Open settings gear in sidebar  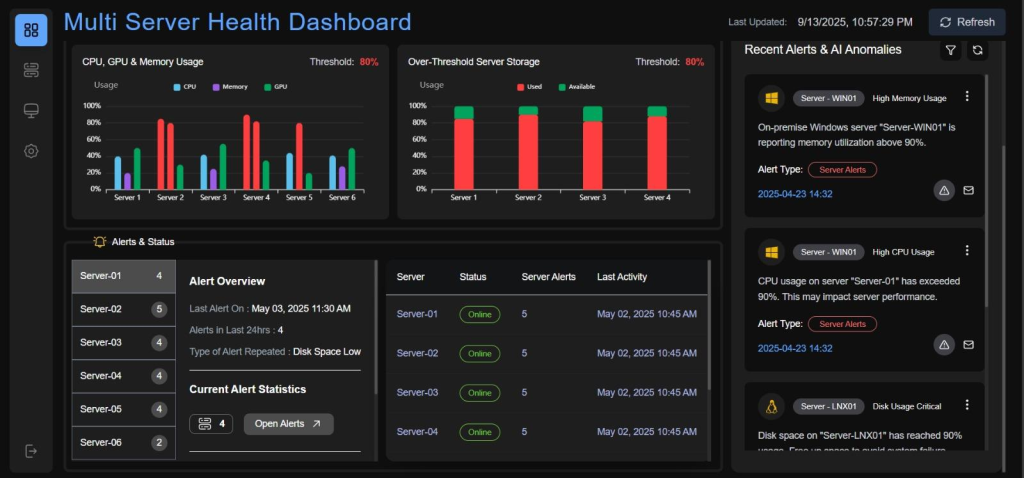pyautogui.click(x=31, y=151)
